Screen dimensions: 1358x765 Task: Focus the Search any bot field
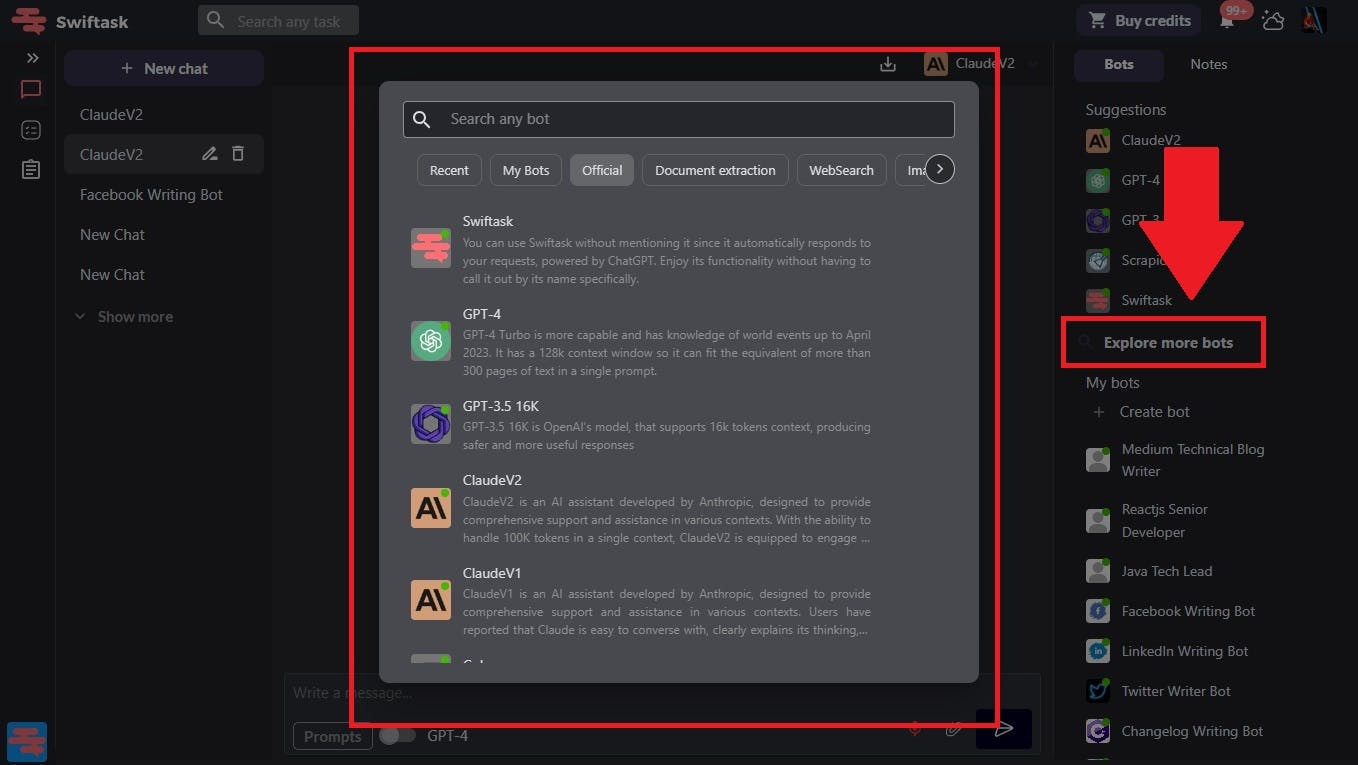[679, 119]
